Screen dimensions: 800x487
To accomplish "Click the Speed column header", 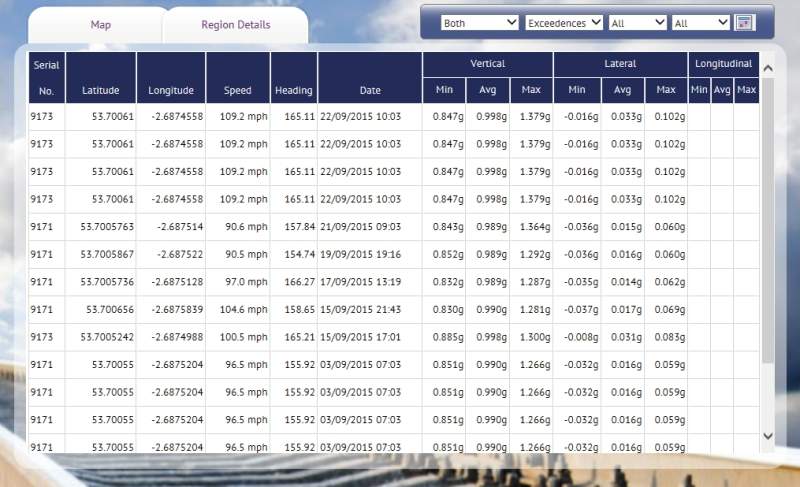I will coord(237,90).
